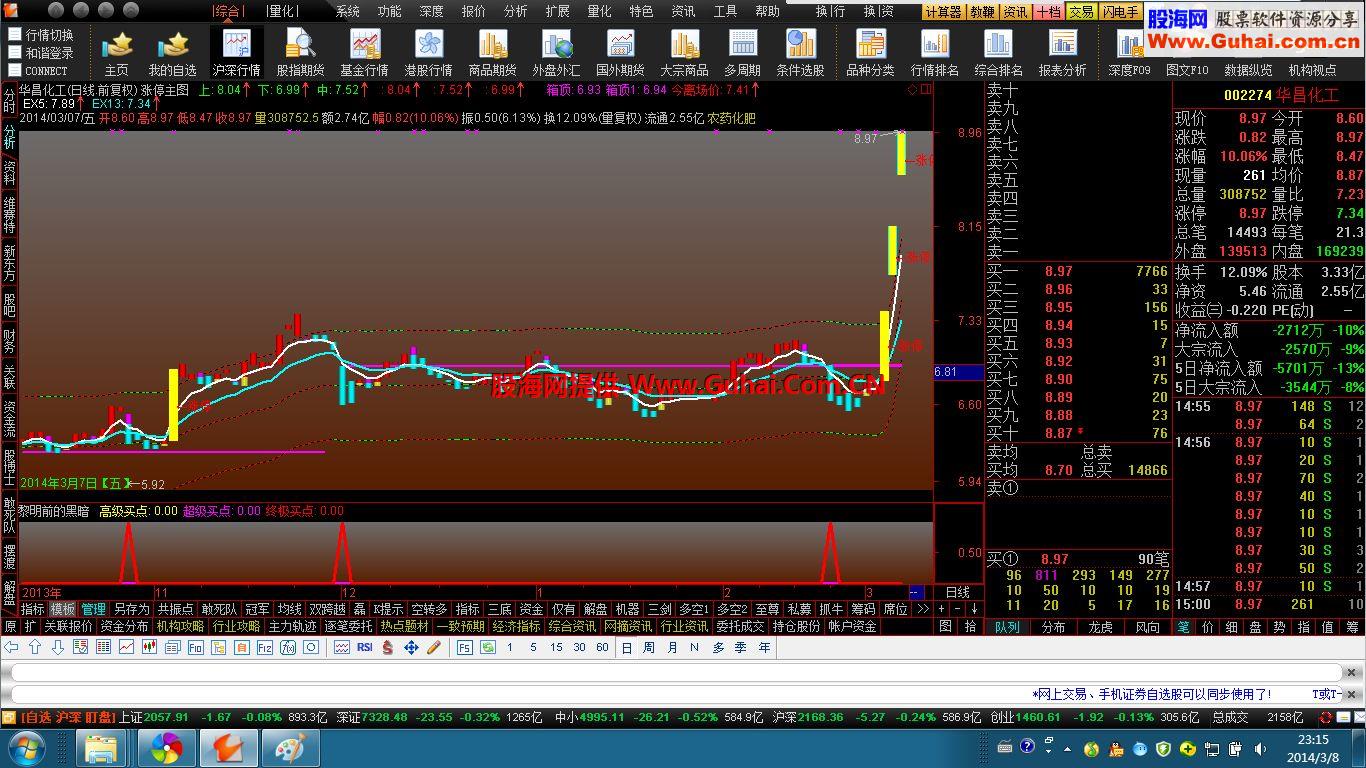Open the 资讯 menu
This screenshot has height=768, width=1366.
click(684, 11)
